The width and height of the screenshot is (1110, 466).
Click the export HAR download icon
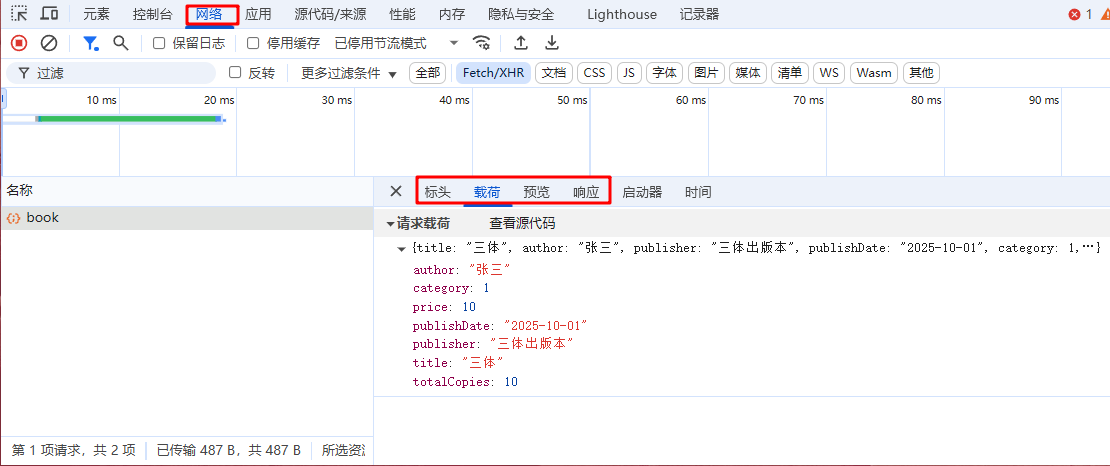pyautogui.click(x=552, y=43)
